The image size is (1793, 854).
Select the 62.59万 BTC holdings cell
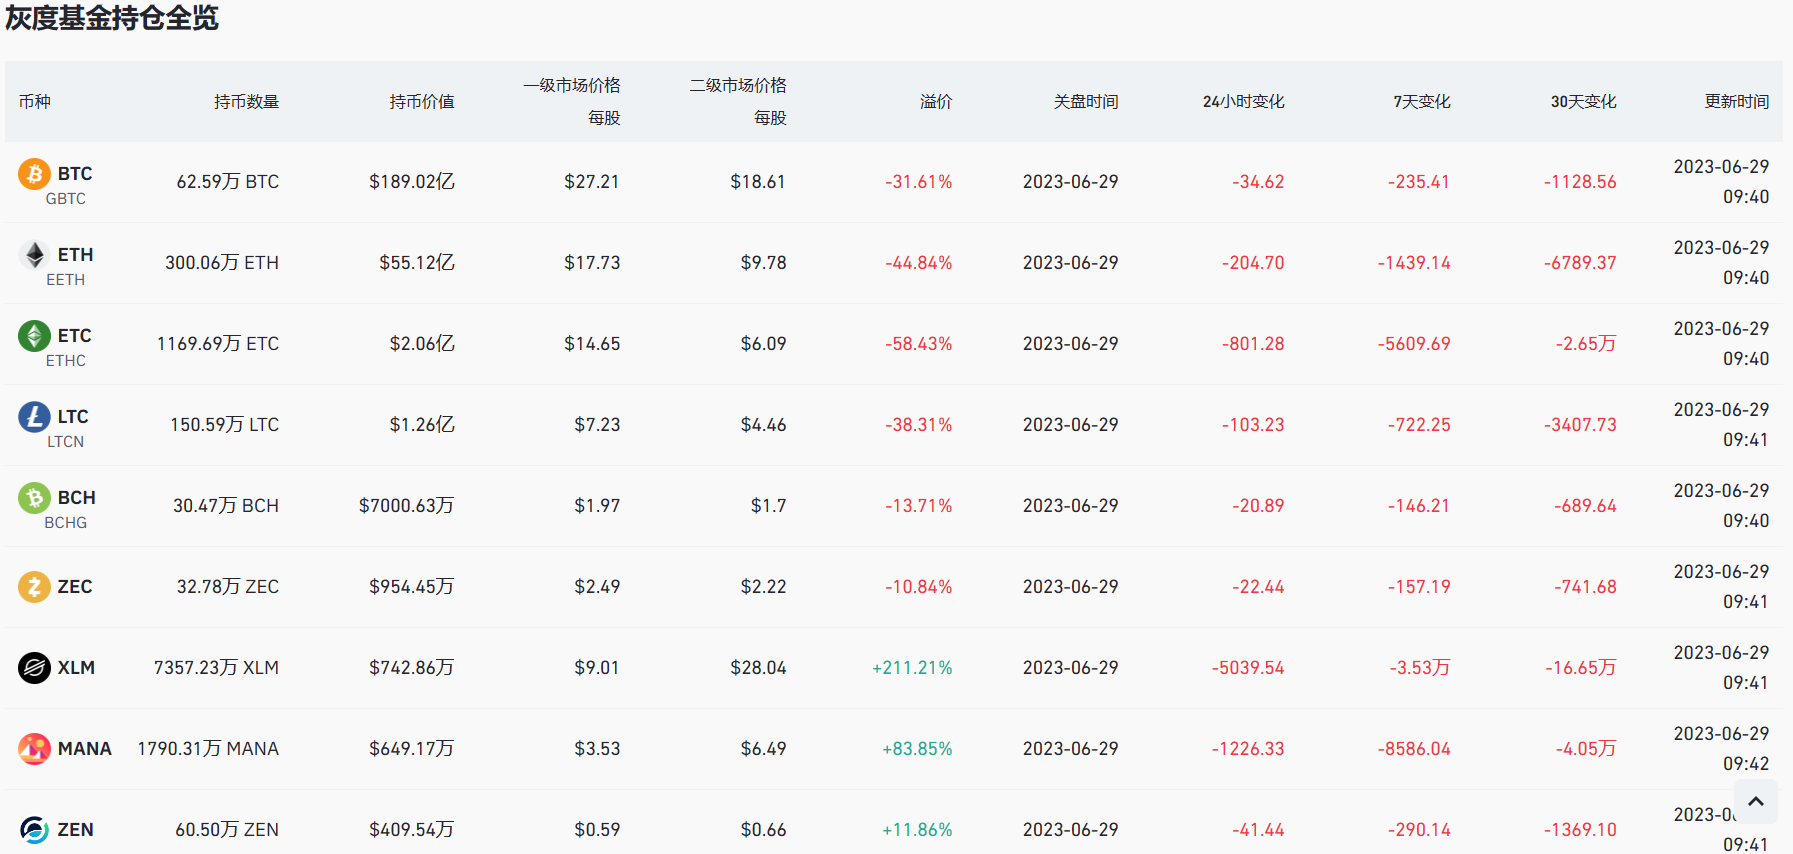[x=228, y=182]
